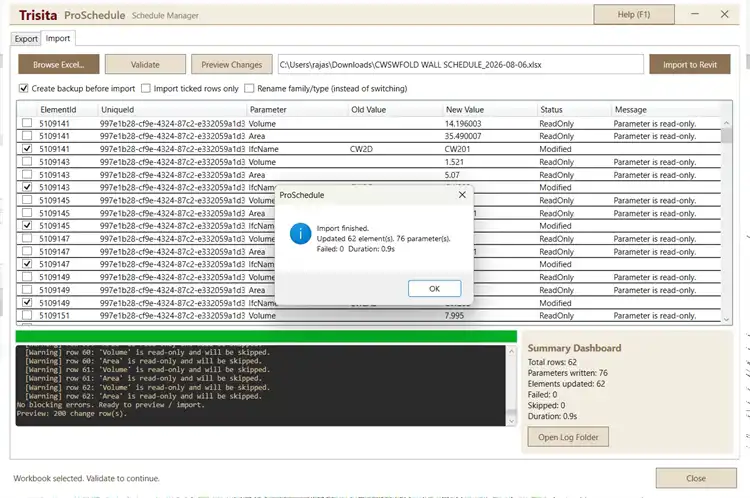The height and width of the screenshot is (498, 750).
Task: Click the green progress bar
Action: pos(266,336)
